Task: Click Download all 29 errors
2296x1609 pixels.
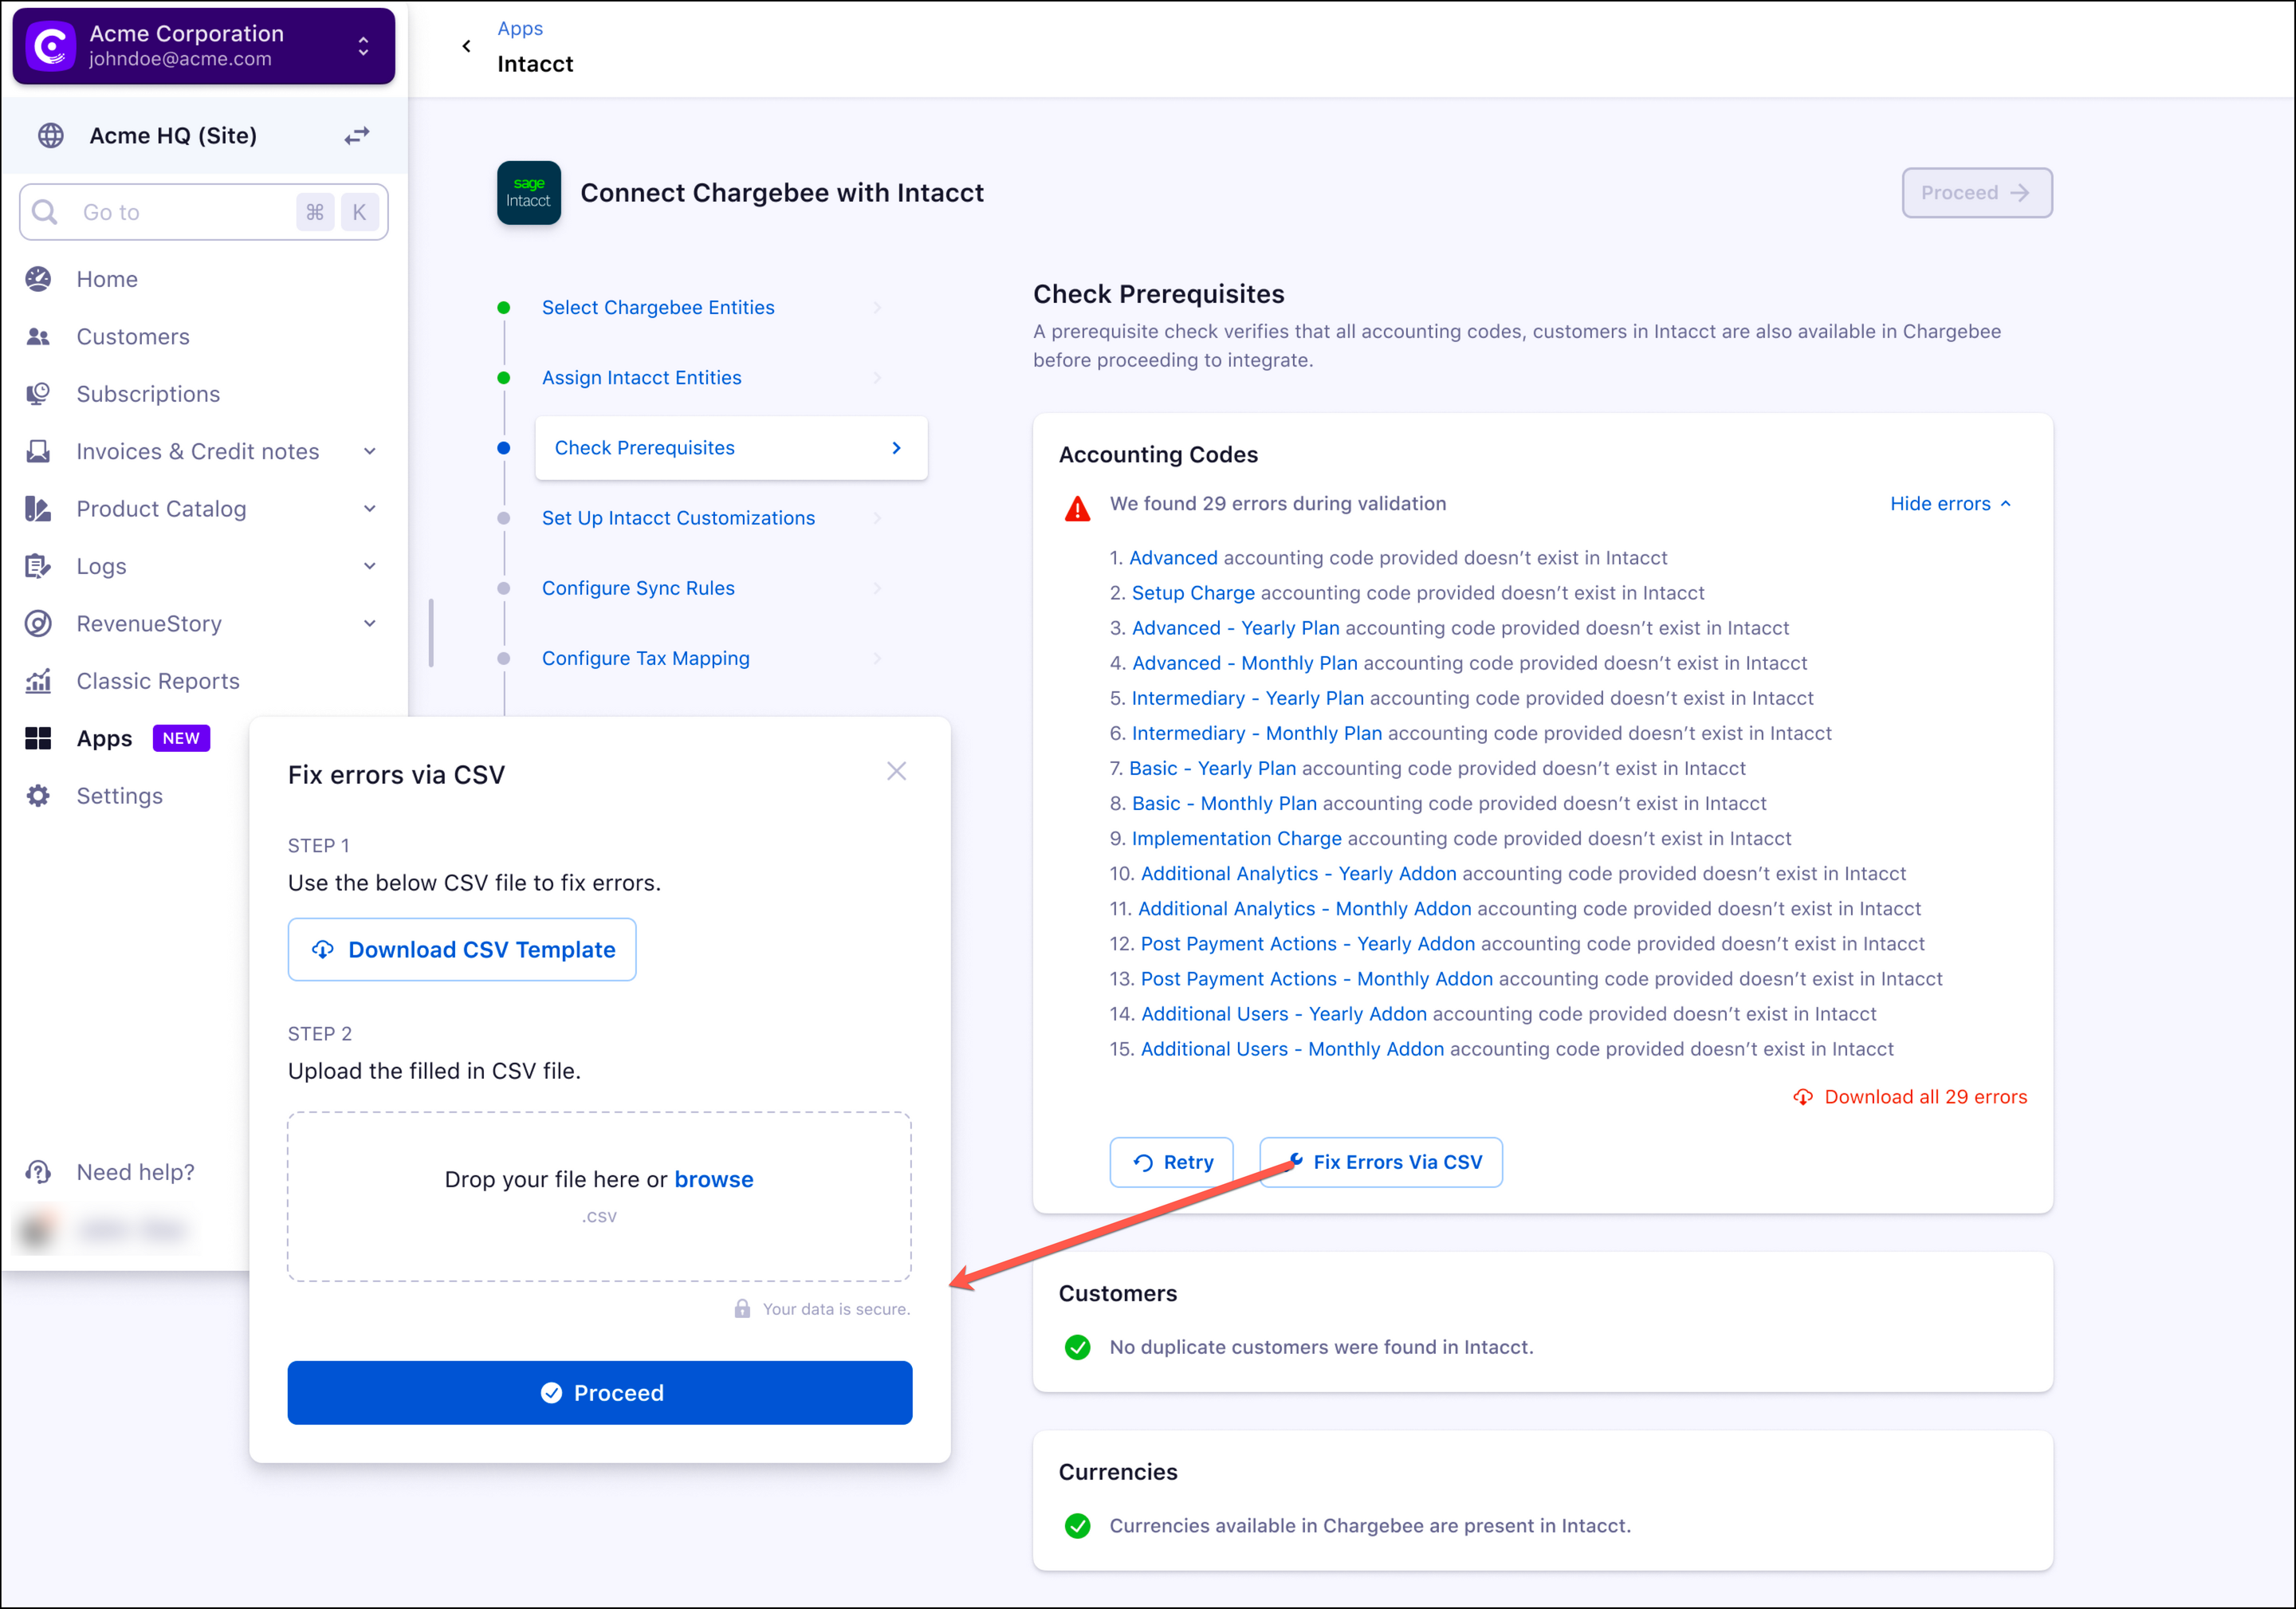Action: tap(1910, 1097)
